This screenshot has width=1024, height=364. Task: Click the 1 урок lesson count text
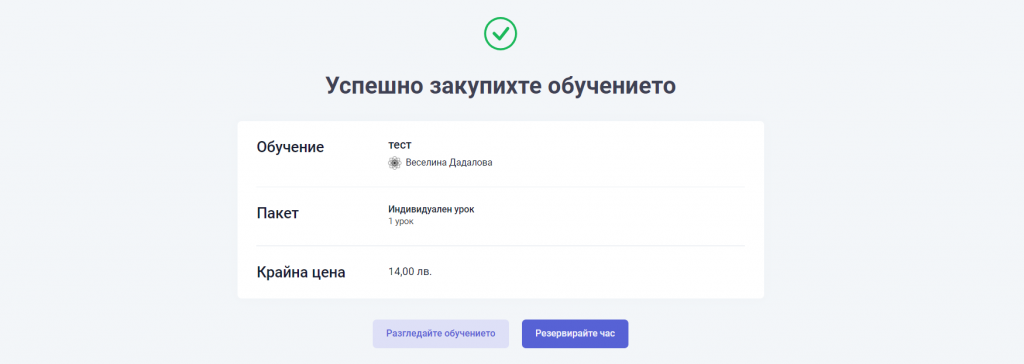pyautogui.click(x=401, y=222)
